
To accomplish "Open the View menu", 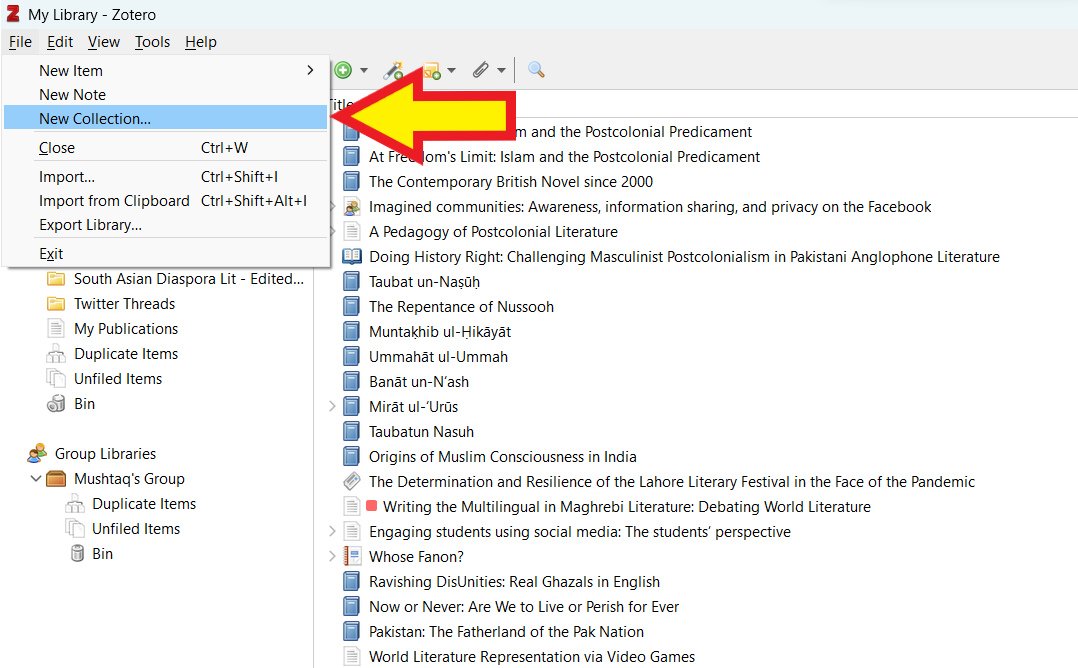I will click(x=104, y=42).
